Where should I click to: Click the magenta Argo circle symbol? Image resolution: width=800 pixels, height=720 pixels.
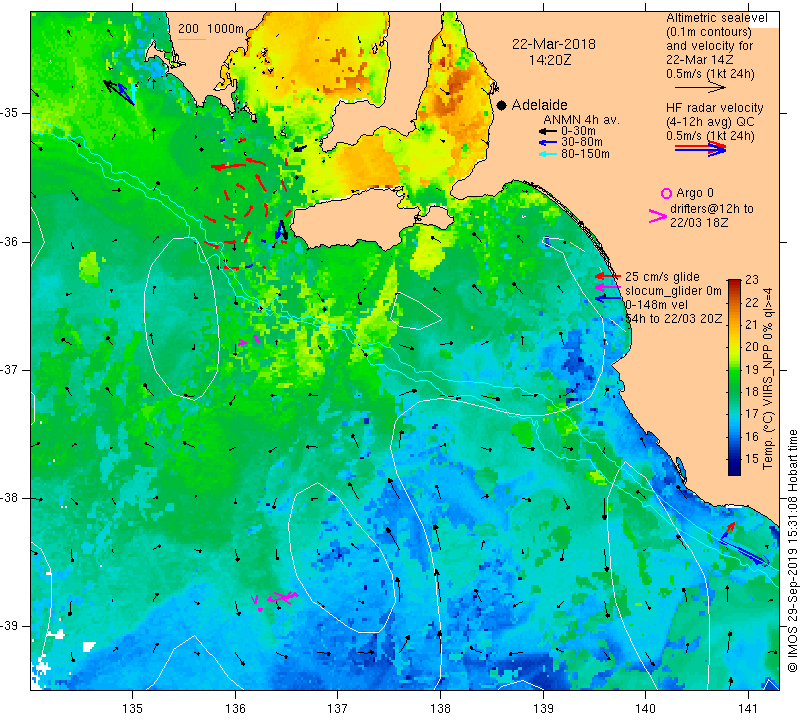click(666, 193)
